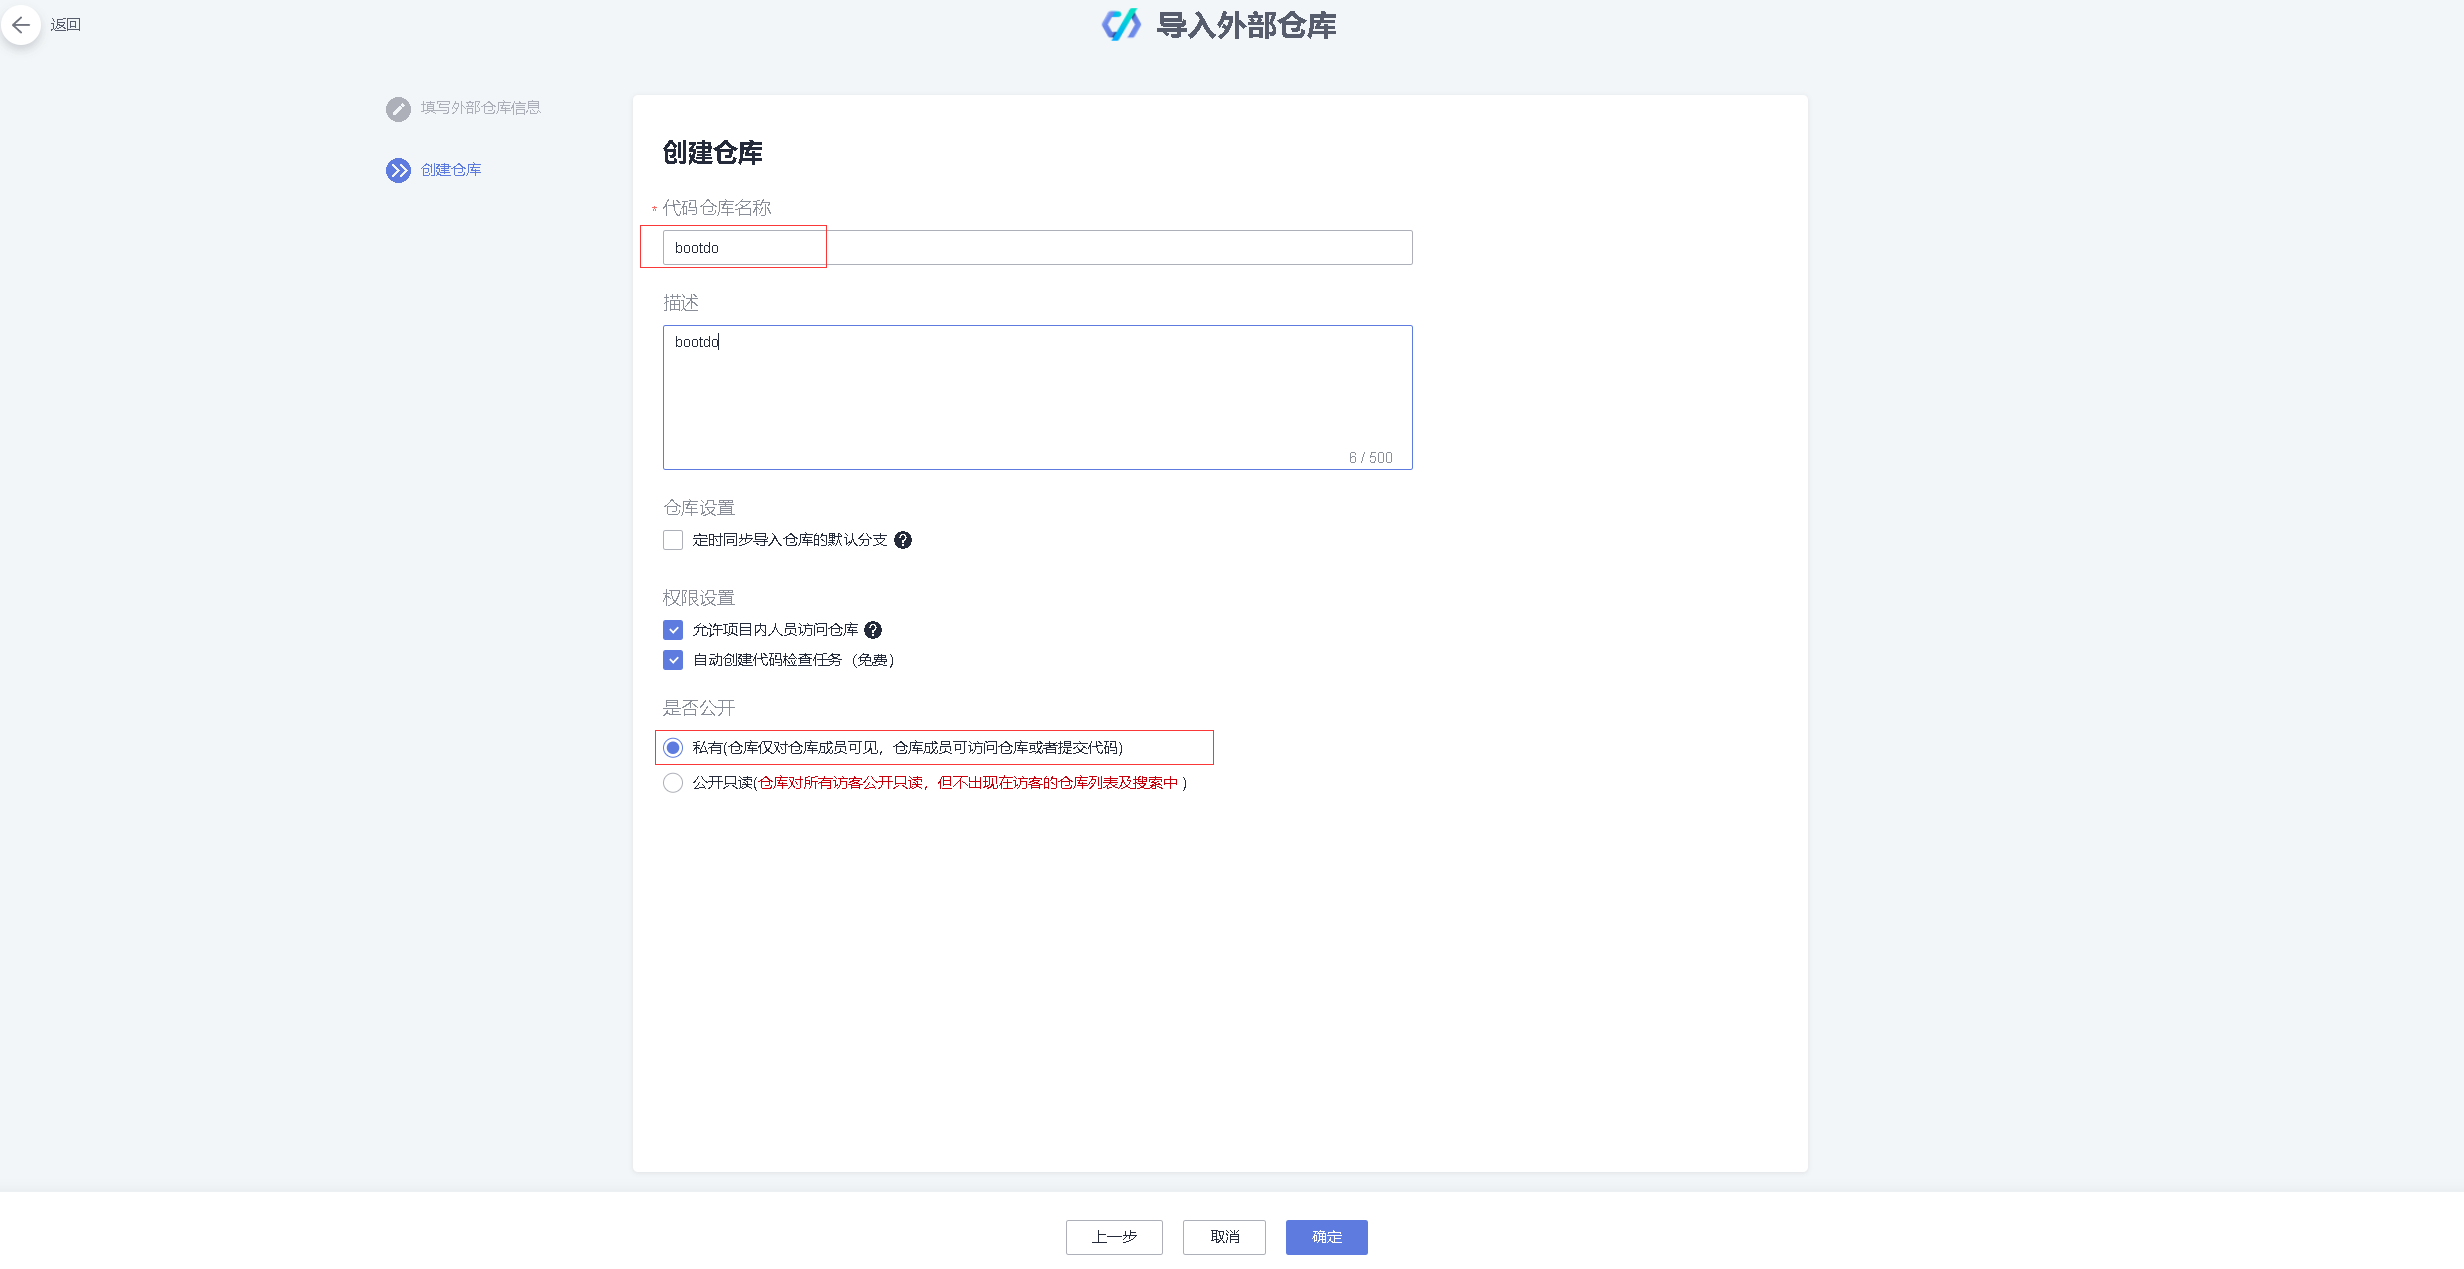2464x1269 pixels.
Task: Click the blue 确定 button
Action: (x=1326, y=1237)
